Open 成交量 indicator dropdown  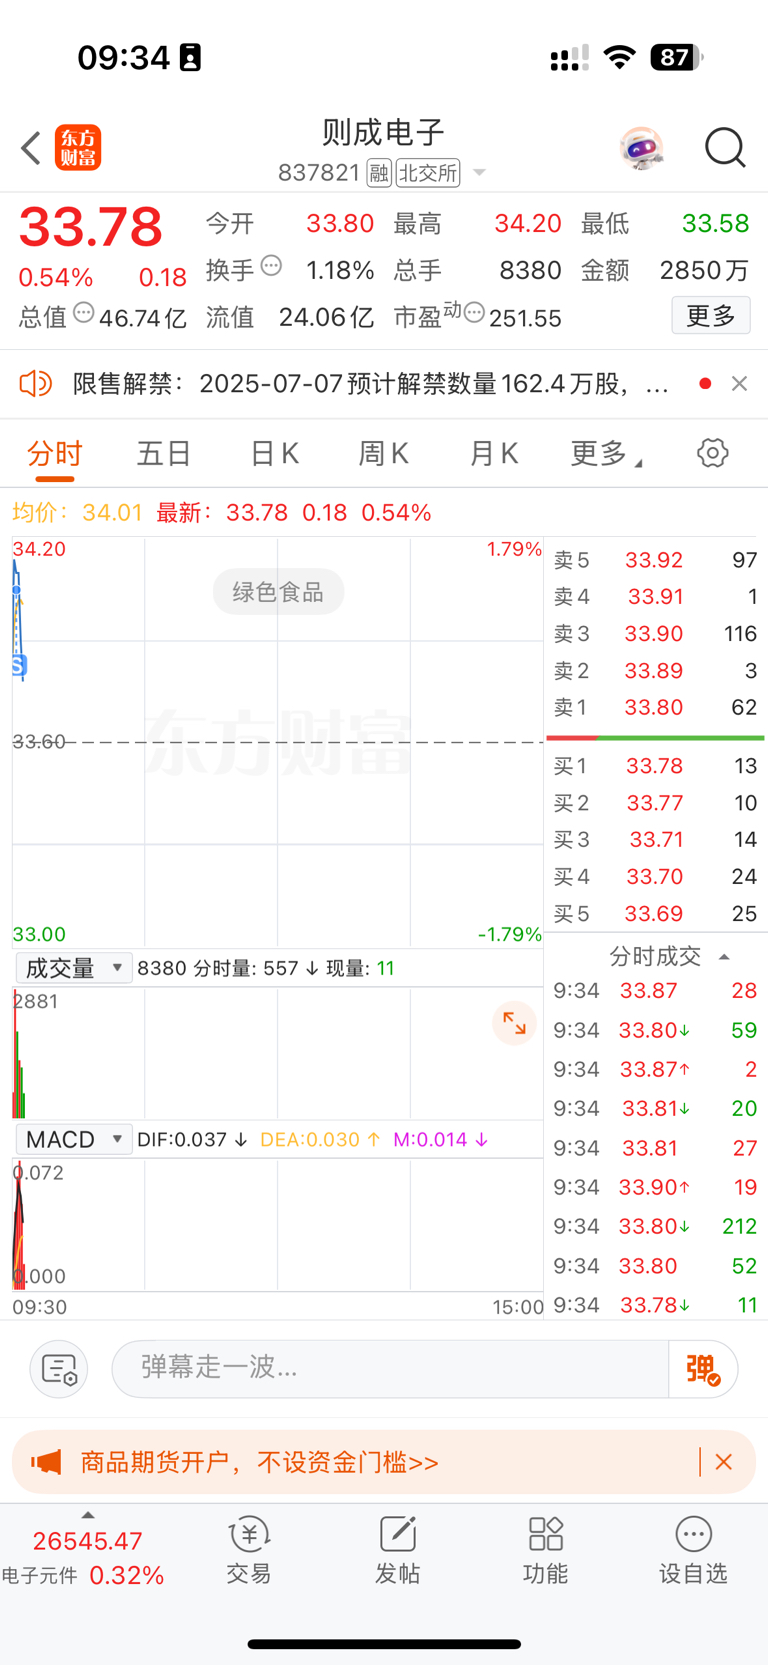pyautogui.click(x=73, y=968)
